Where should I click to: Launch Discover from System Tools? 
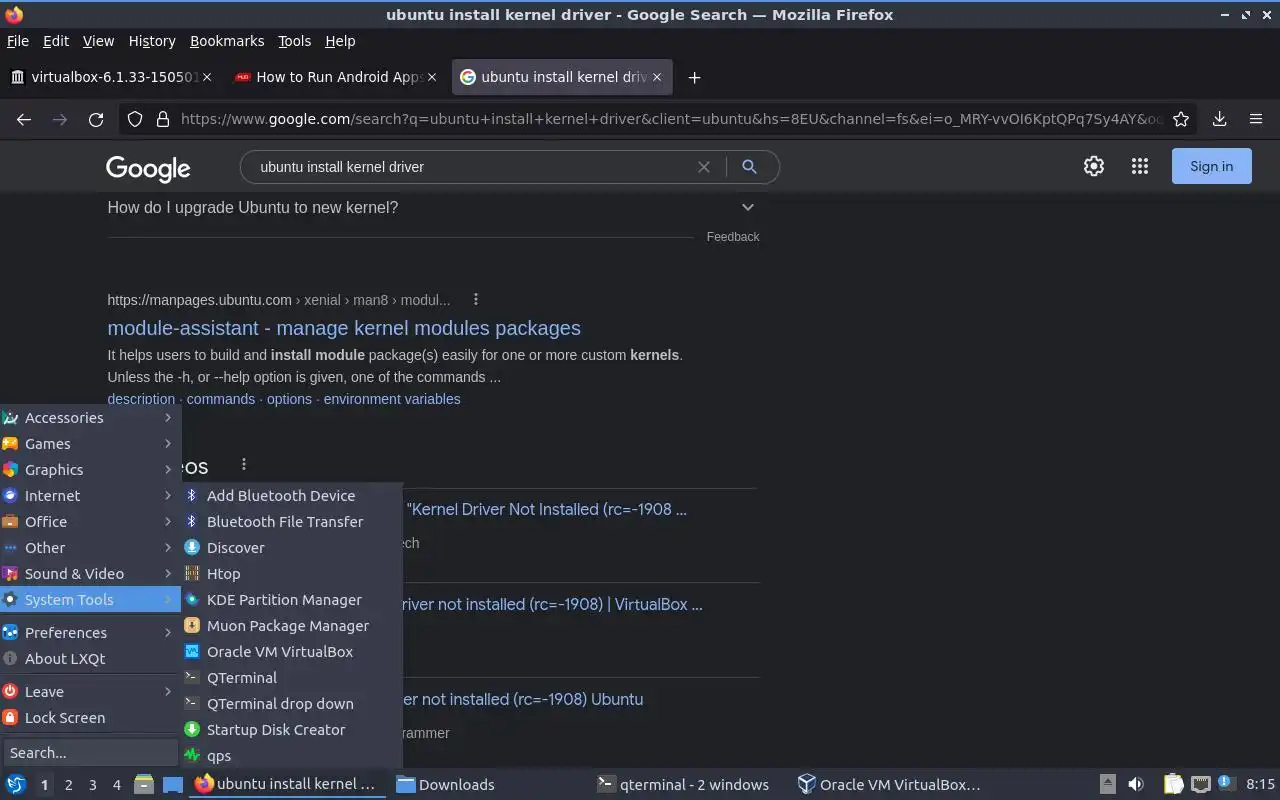click(291, 548)
